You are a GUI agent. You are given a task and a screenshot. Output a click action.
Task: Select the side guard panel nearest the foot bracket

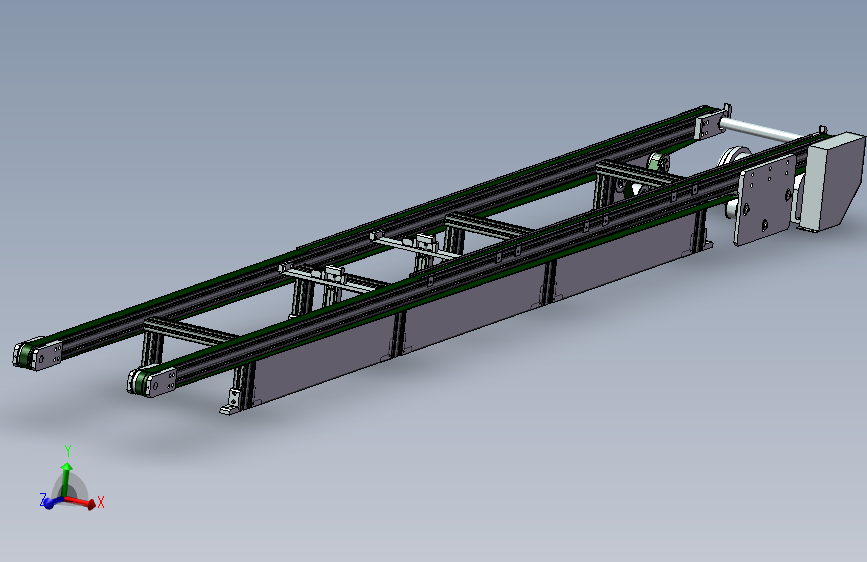coord(323,359)
